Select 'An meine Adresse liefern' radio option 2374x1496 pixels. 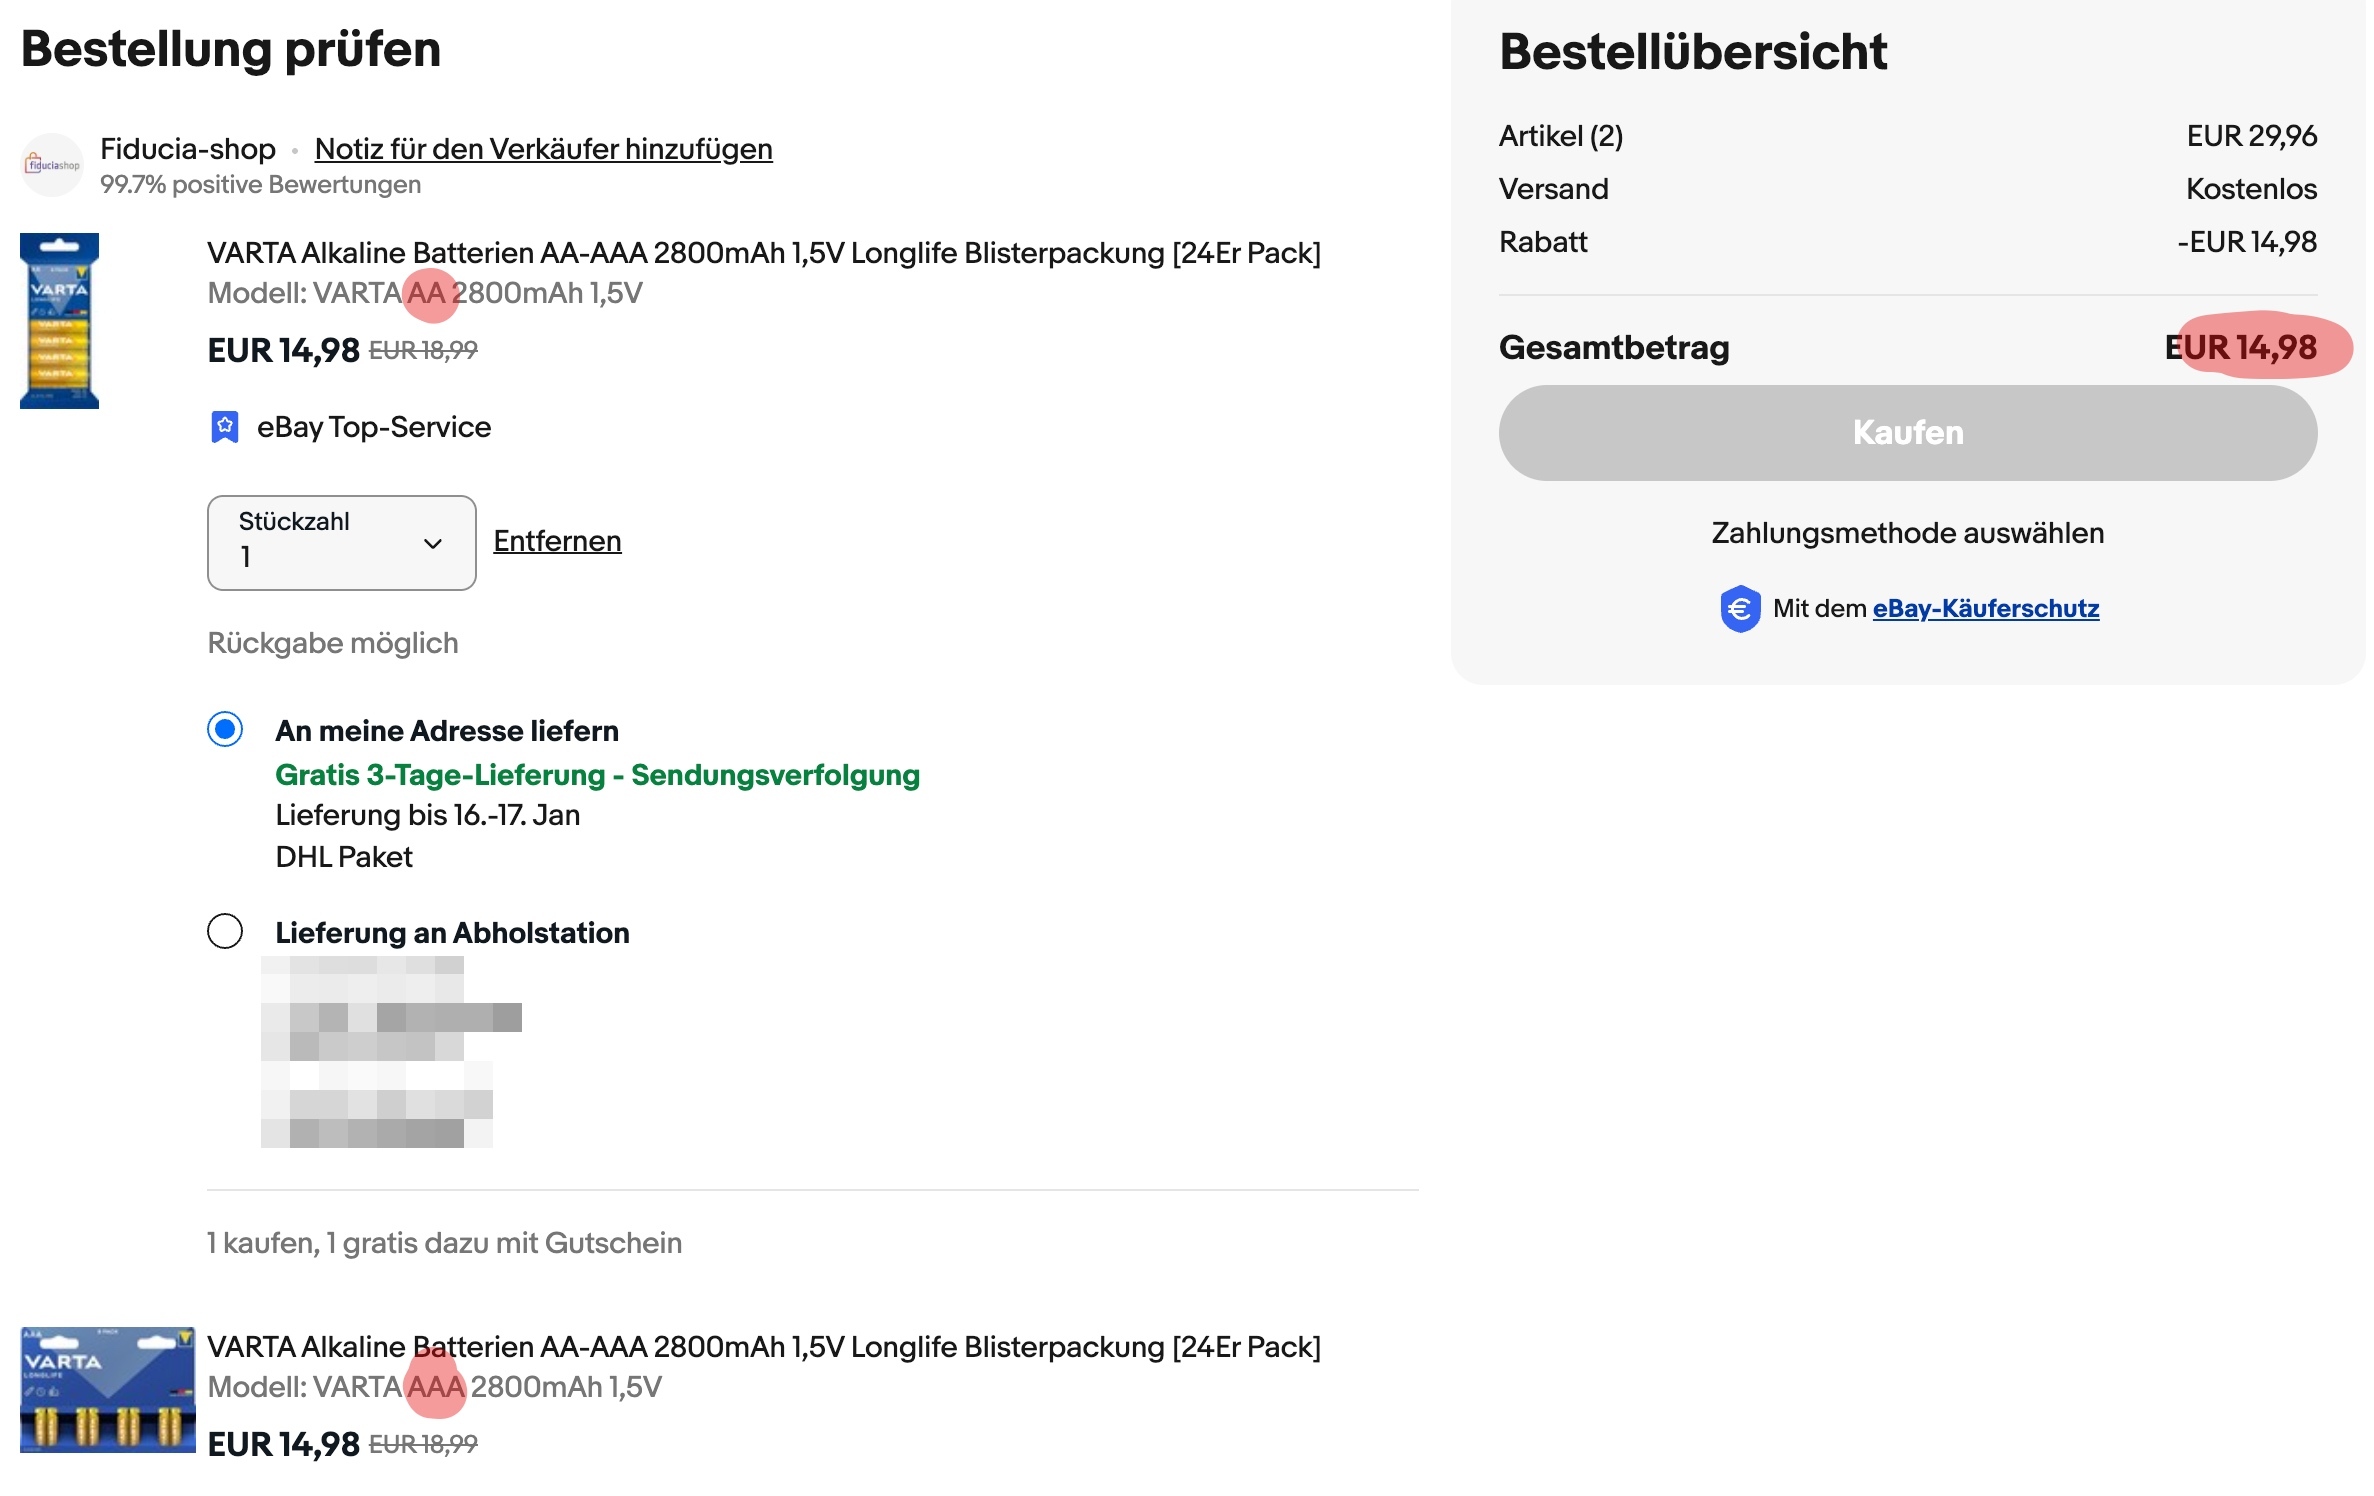225,730
